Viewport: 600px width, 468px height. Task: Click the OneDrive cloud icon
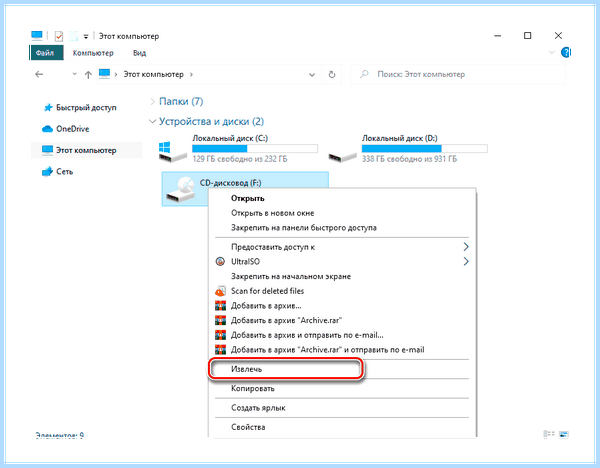(x=47, y=129)
